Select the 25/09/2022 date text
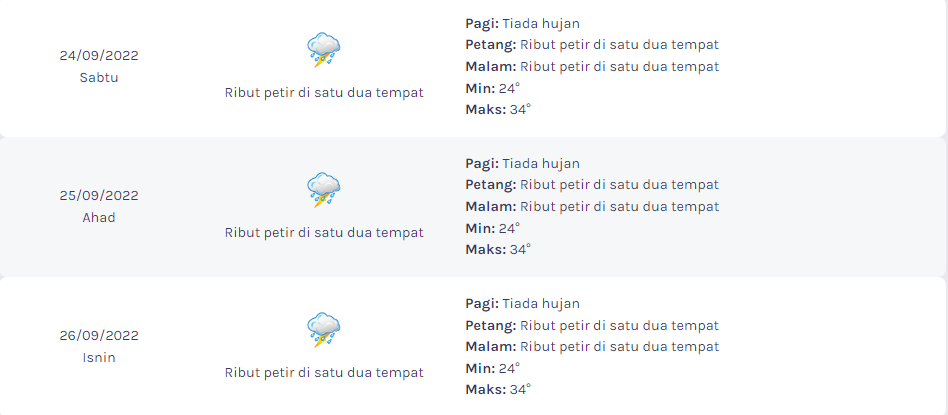The width and height of the screenshot is (948, 415). pos(99,195)
